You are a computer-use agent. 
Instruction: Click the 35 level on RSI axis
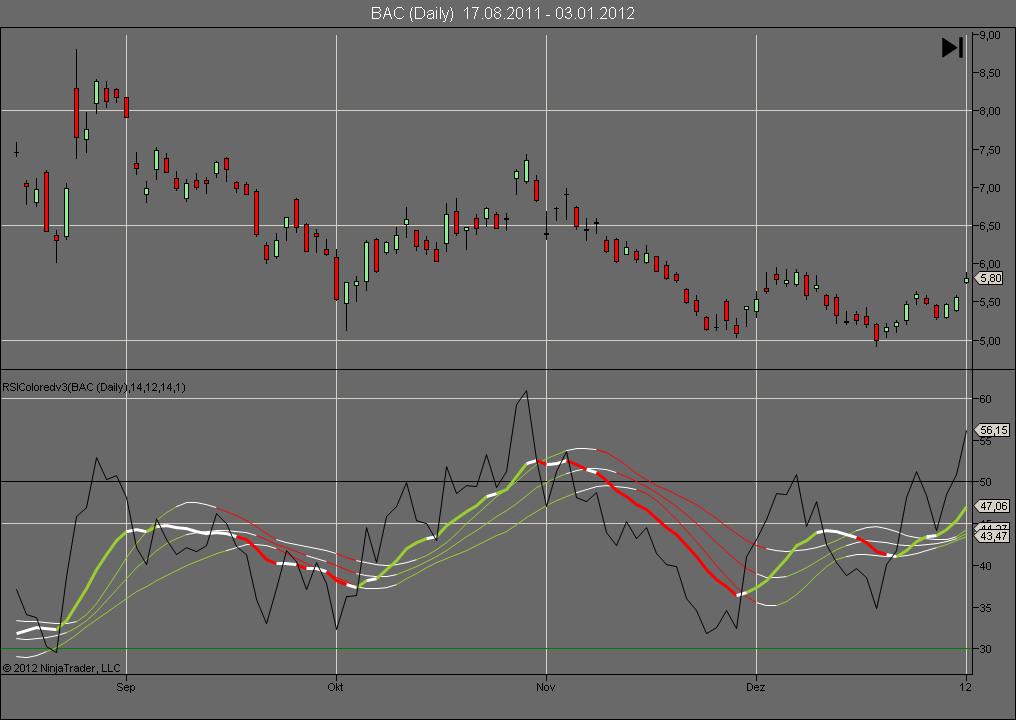(985, 608)
